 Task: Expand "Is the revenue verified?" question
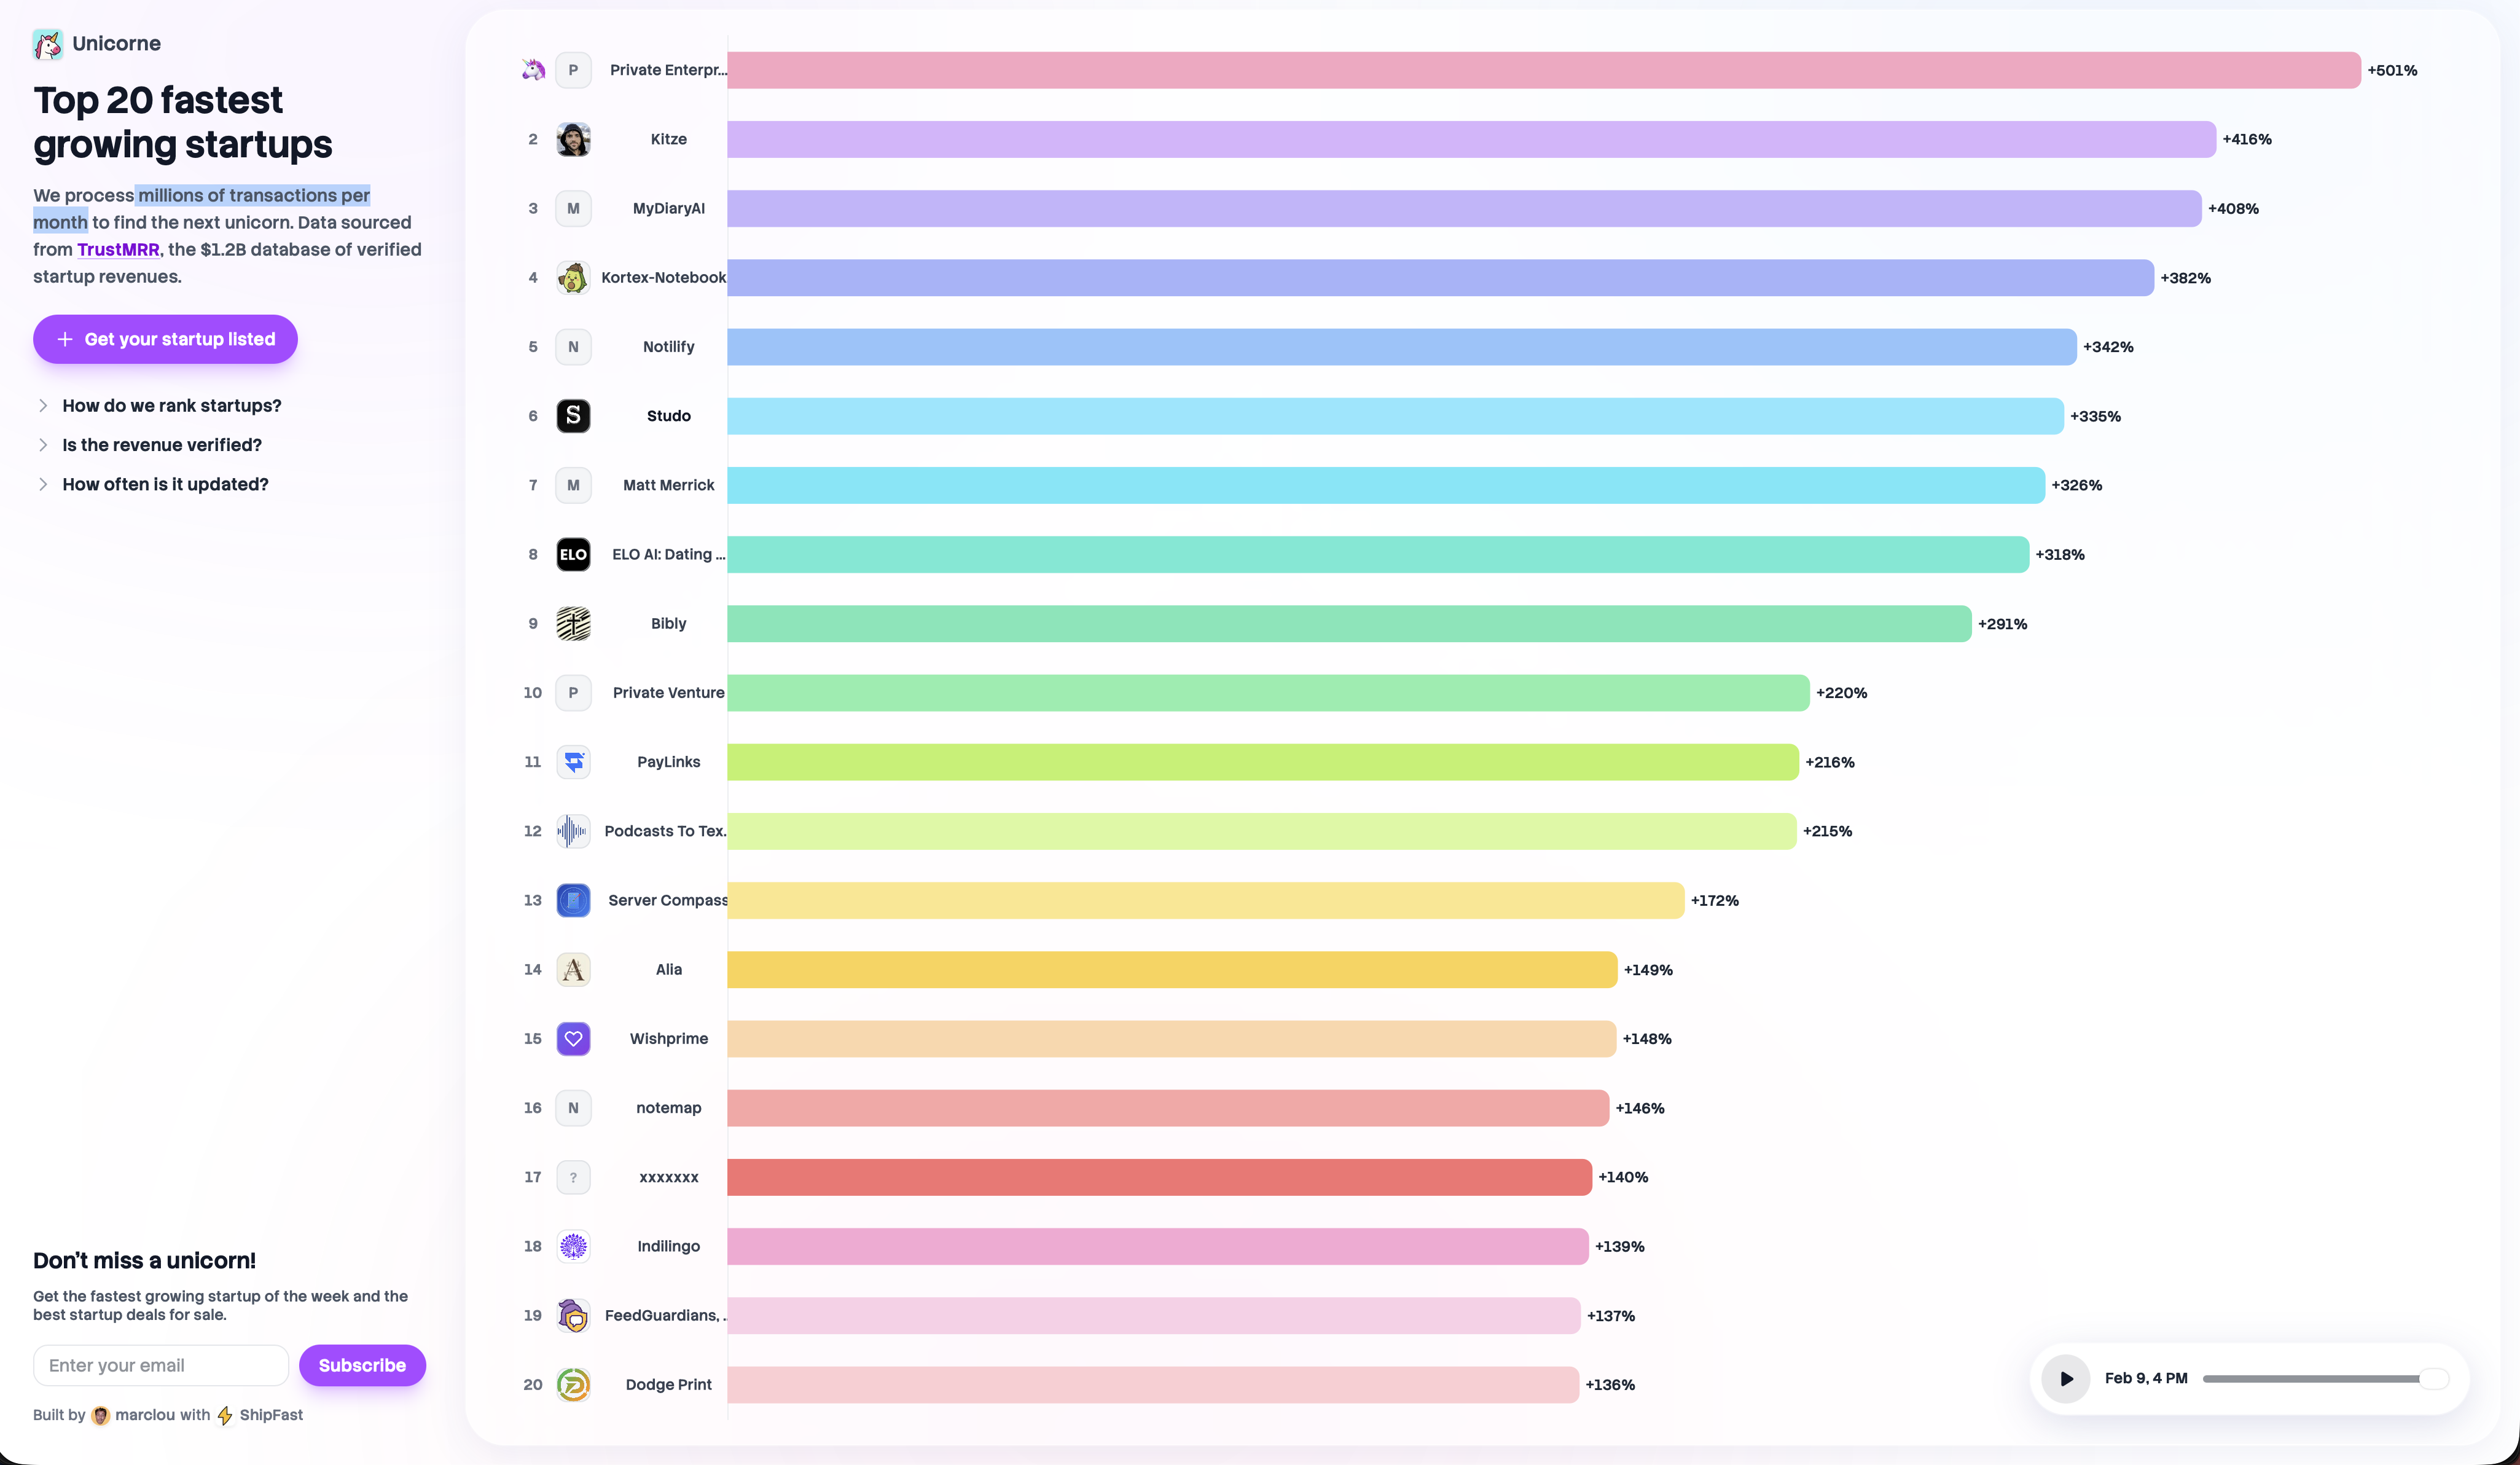[x=161, y=445]
